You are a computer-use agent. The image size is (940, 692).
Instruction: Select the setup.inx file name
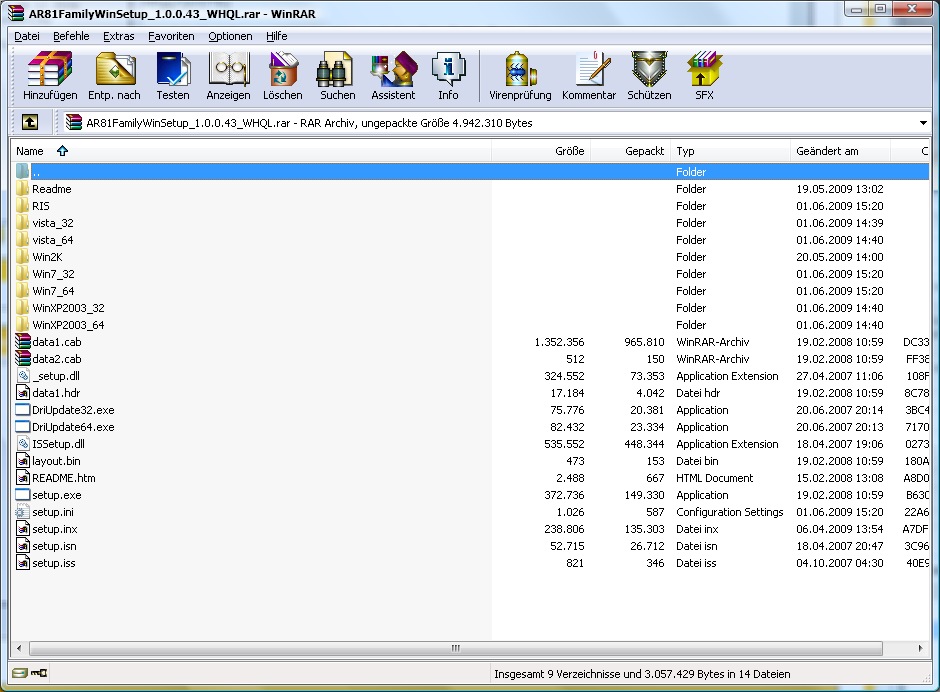[x=55, y=529]
